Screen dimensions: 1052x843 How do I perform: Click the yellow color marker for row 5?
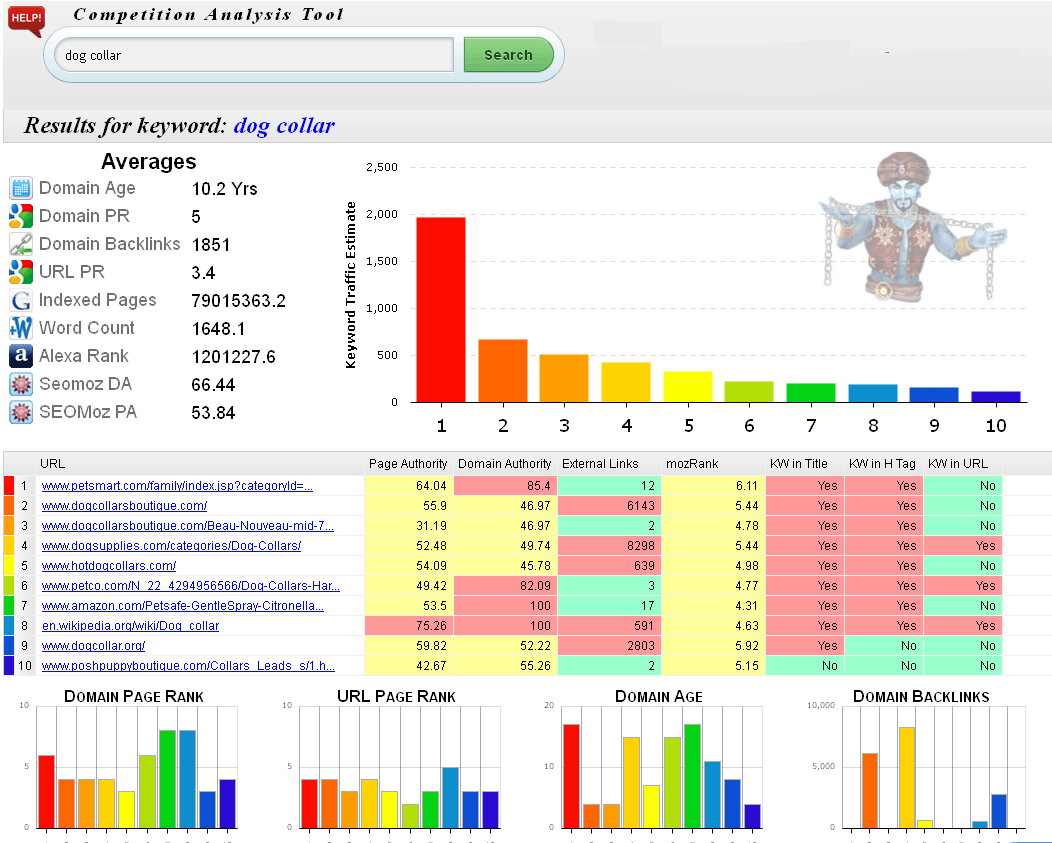(9, 566)
